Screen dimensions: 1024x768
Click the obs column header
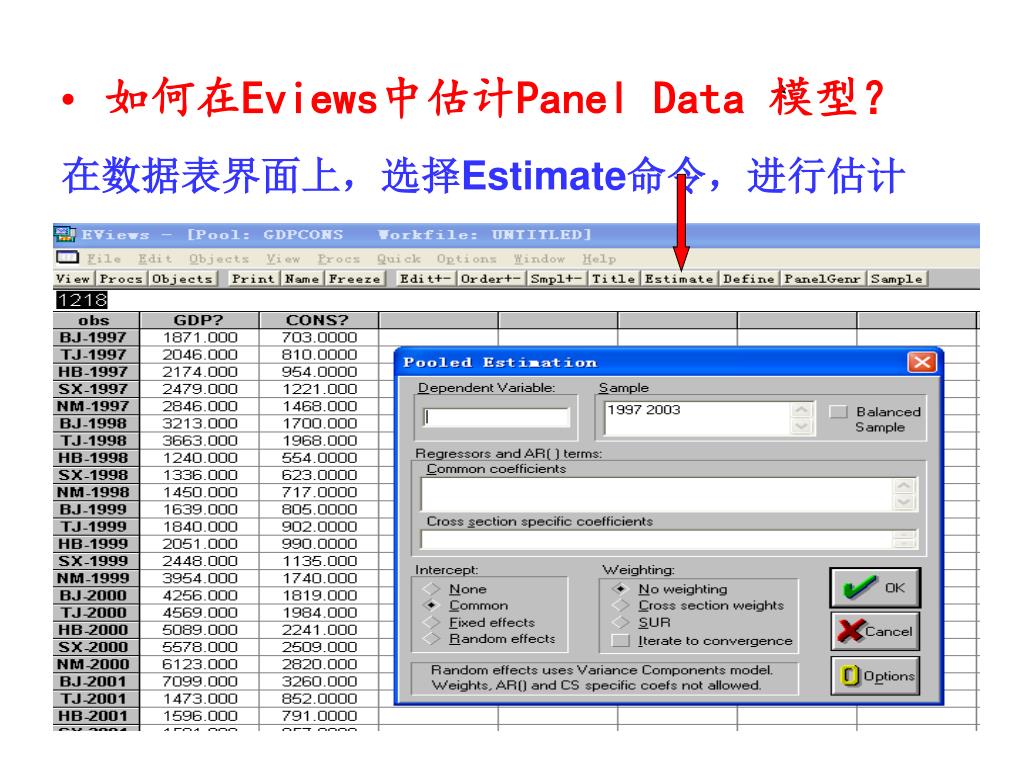(95, 320)
